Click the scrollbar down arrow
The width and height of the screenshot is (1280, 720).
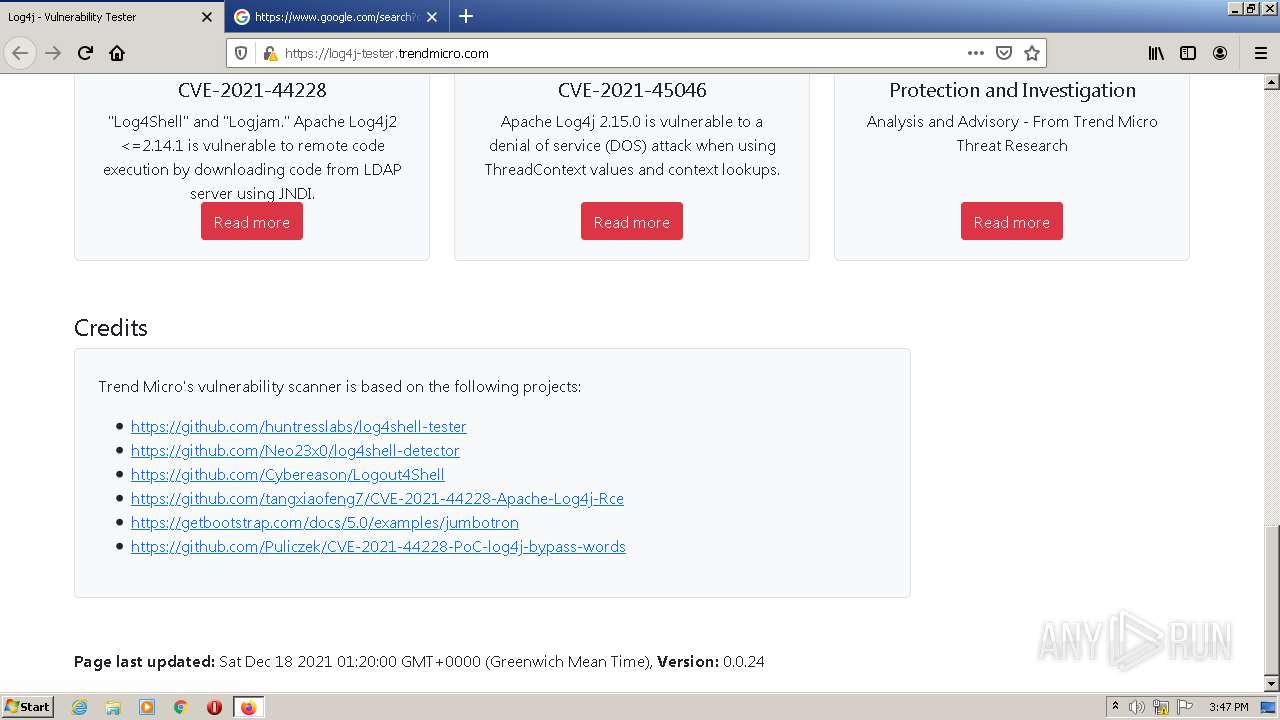click(x=1272, y=684)
